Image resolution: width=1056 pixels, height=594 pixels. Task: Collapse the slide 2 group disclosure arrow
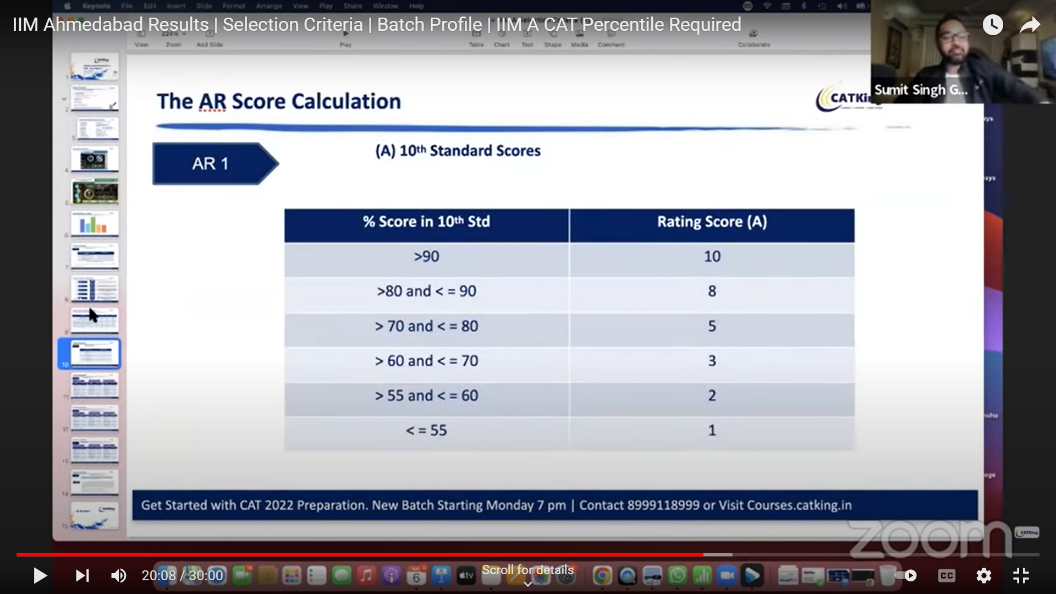[64, 99]
